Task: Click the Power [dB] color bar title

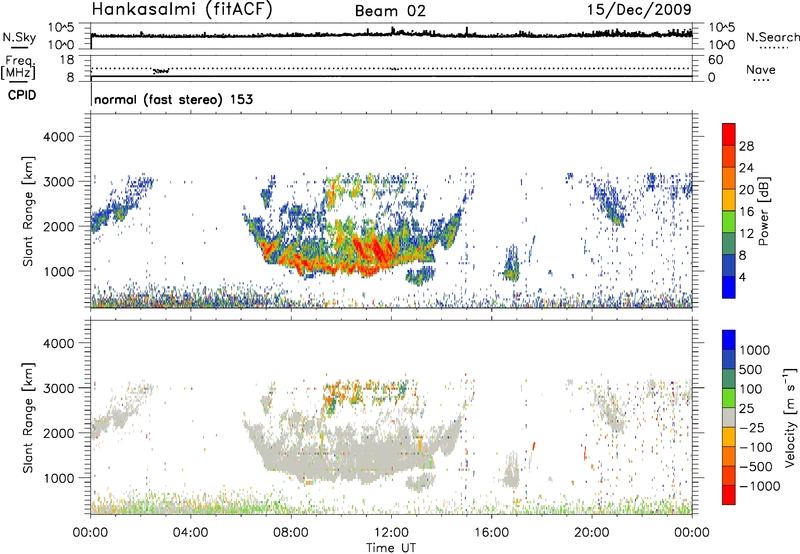Action: pyautogui.click(x=763, y=211)
